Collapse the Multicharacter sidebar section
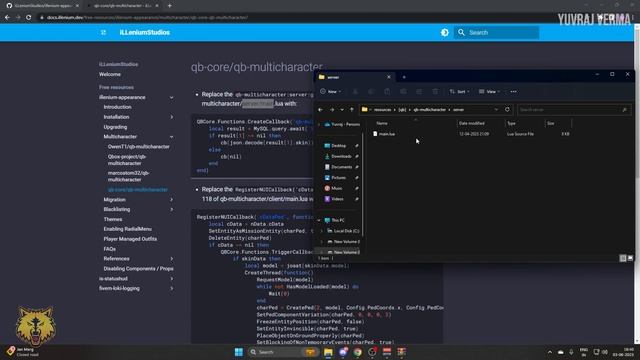The height and width of the screenshot is (360, 640). point(171,137)
